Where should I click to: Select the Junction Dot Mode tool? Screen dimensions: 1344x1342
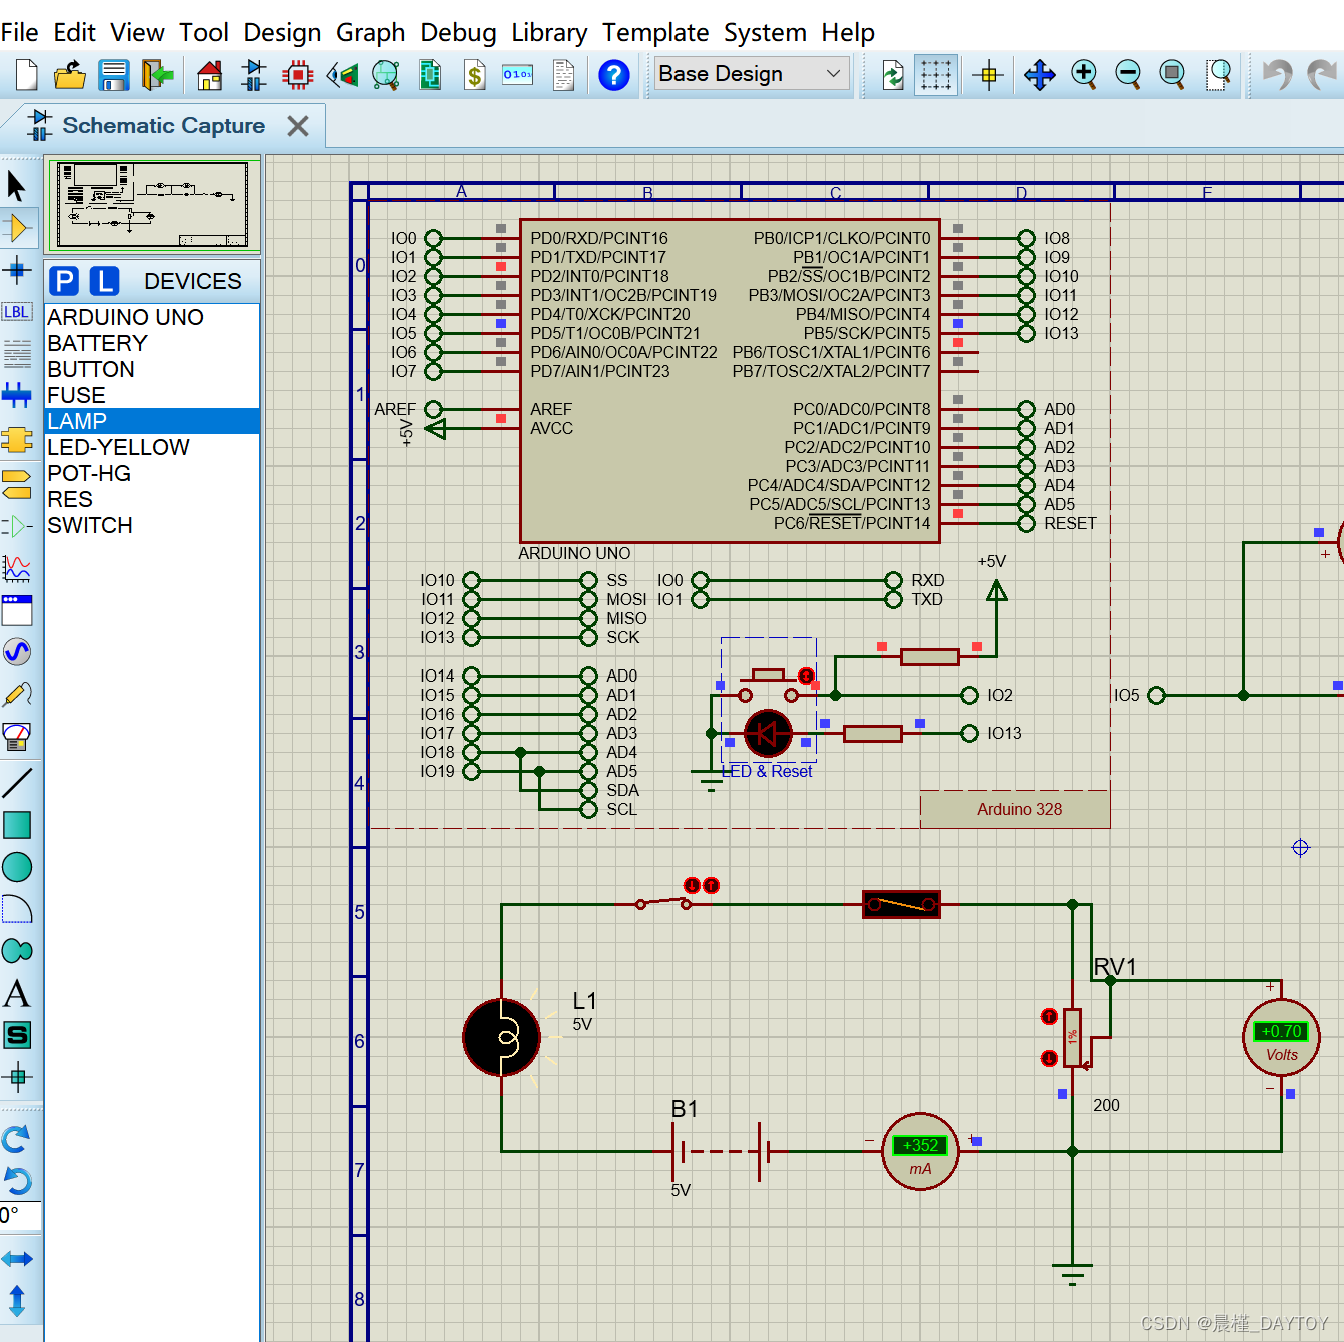(x=17, y=270)
